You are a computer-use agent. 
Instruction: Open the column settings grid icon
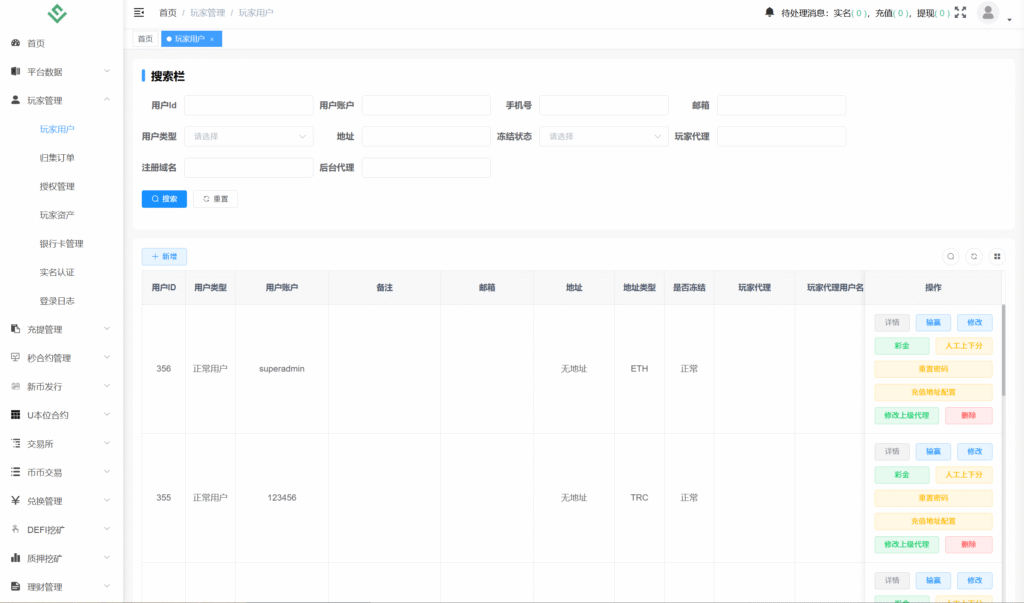tap(997, 257)
